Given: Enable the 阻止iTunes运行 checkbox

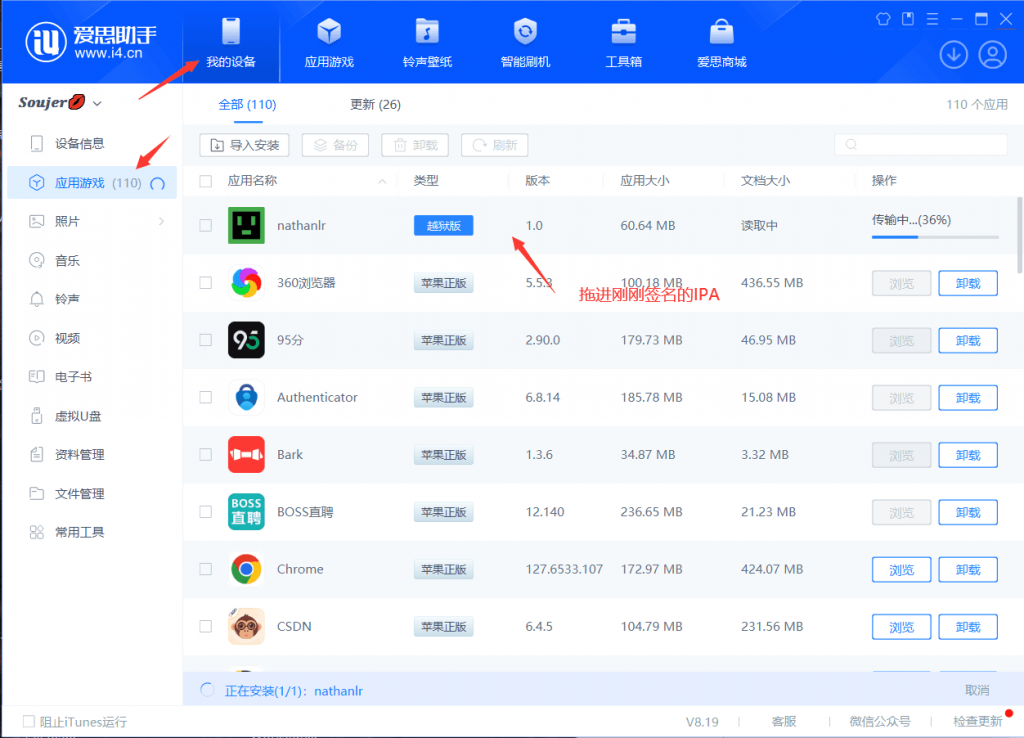Looking at the screenshot, I should tap(29, 721).
